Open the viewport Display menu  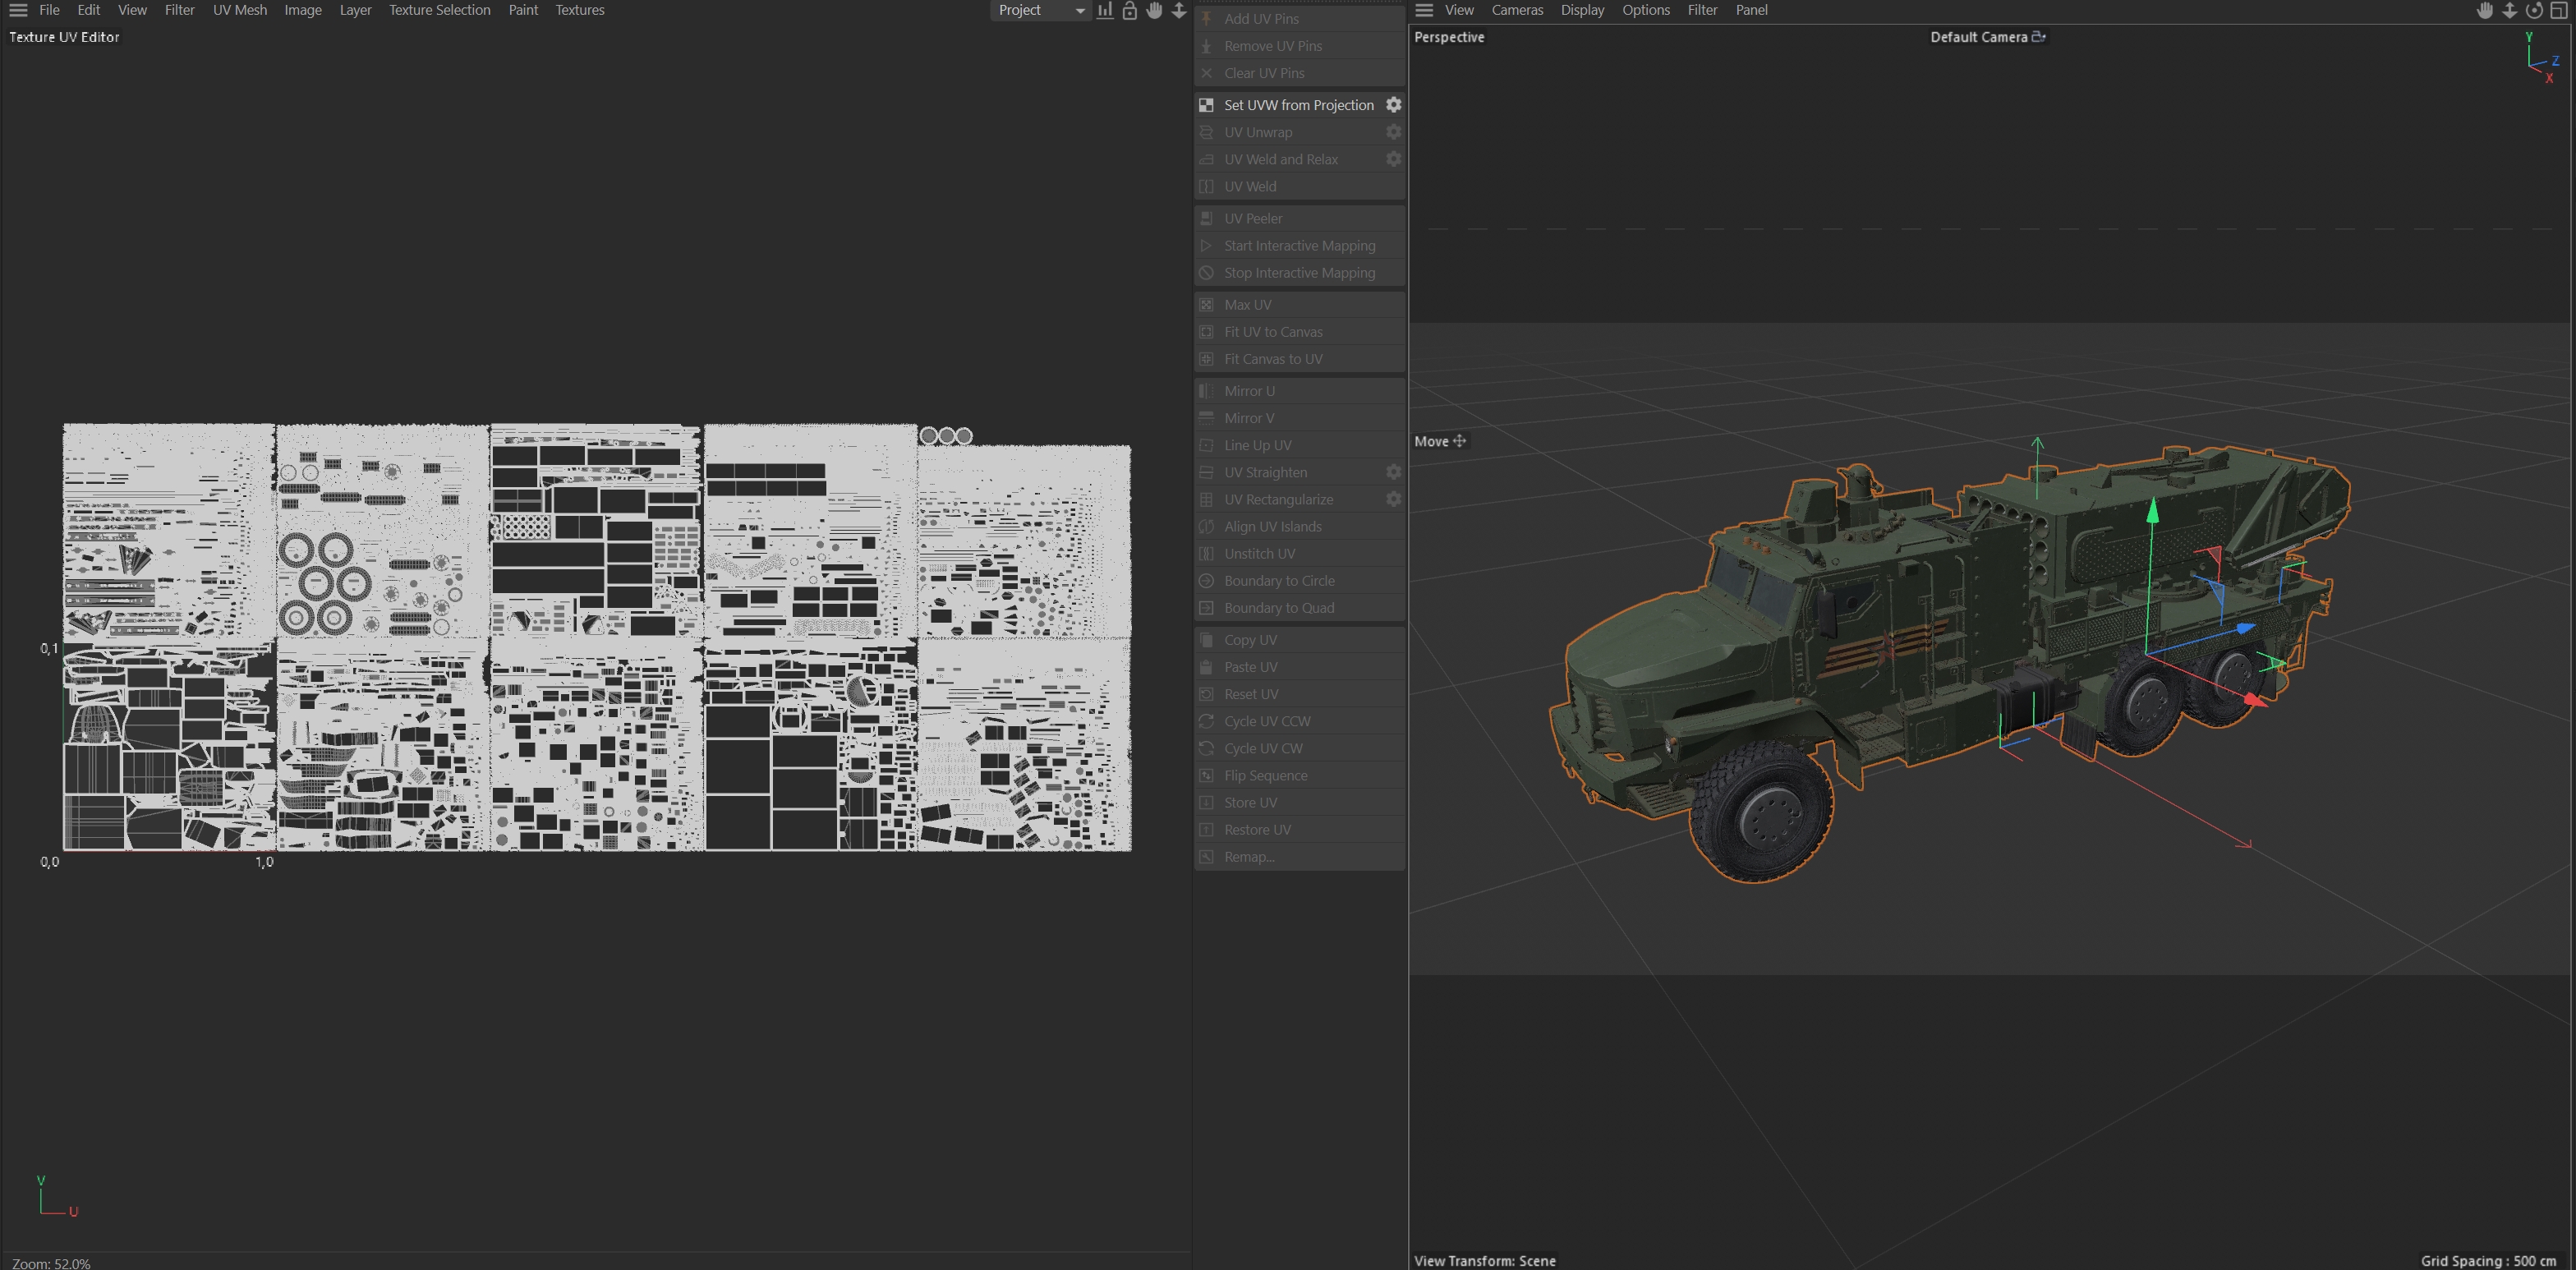click(x=1582, y=10)
